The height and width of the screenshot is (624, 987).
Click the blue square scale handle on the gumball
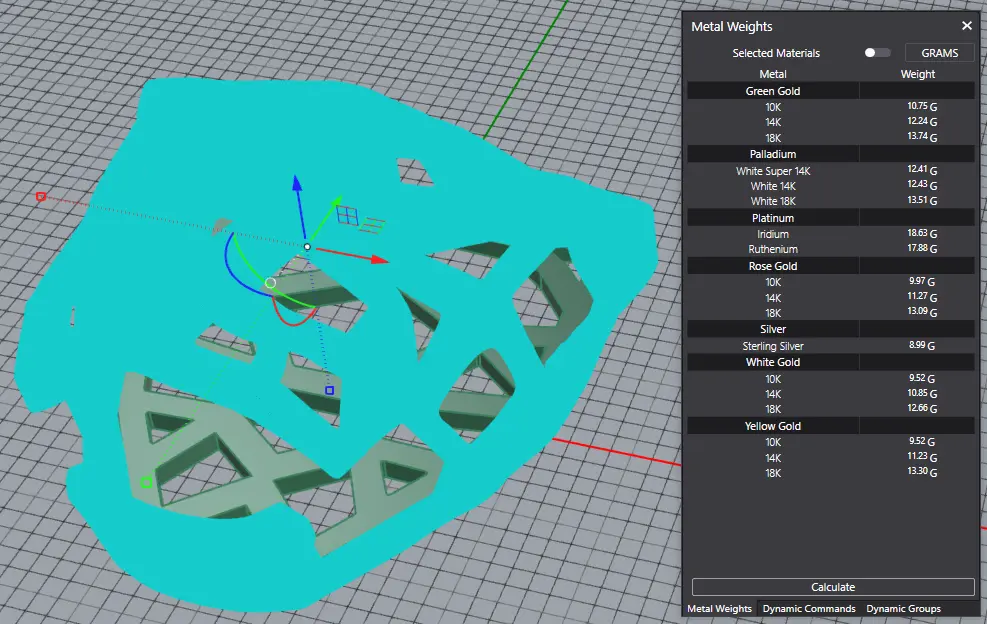[x=329, y=390]
